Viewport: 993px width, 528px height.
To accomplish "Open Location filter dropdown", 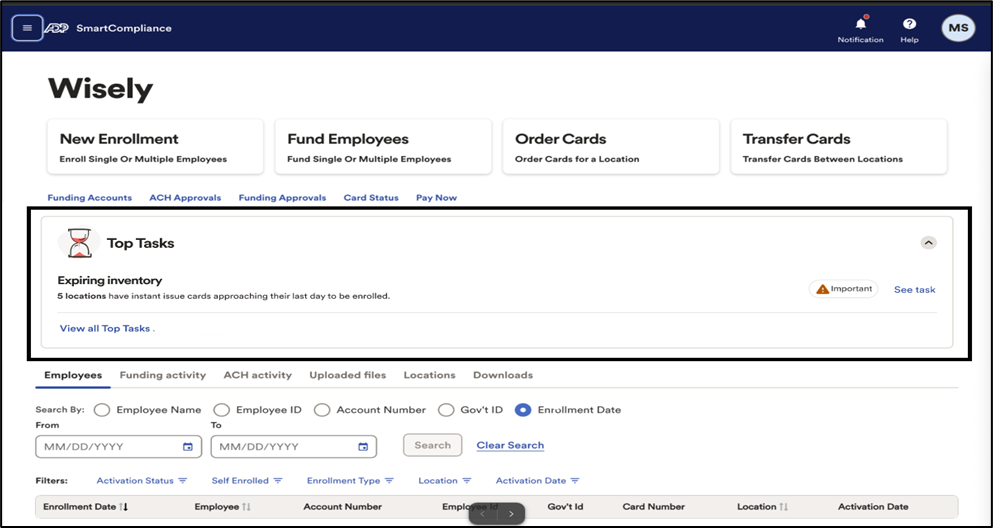I will click(445, 481).
